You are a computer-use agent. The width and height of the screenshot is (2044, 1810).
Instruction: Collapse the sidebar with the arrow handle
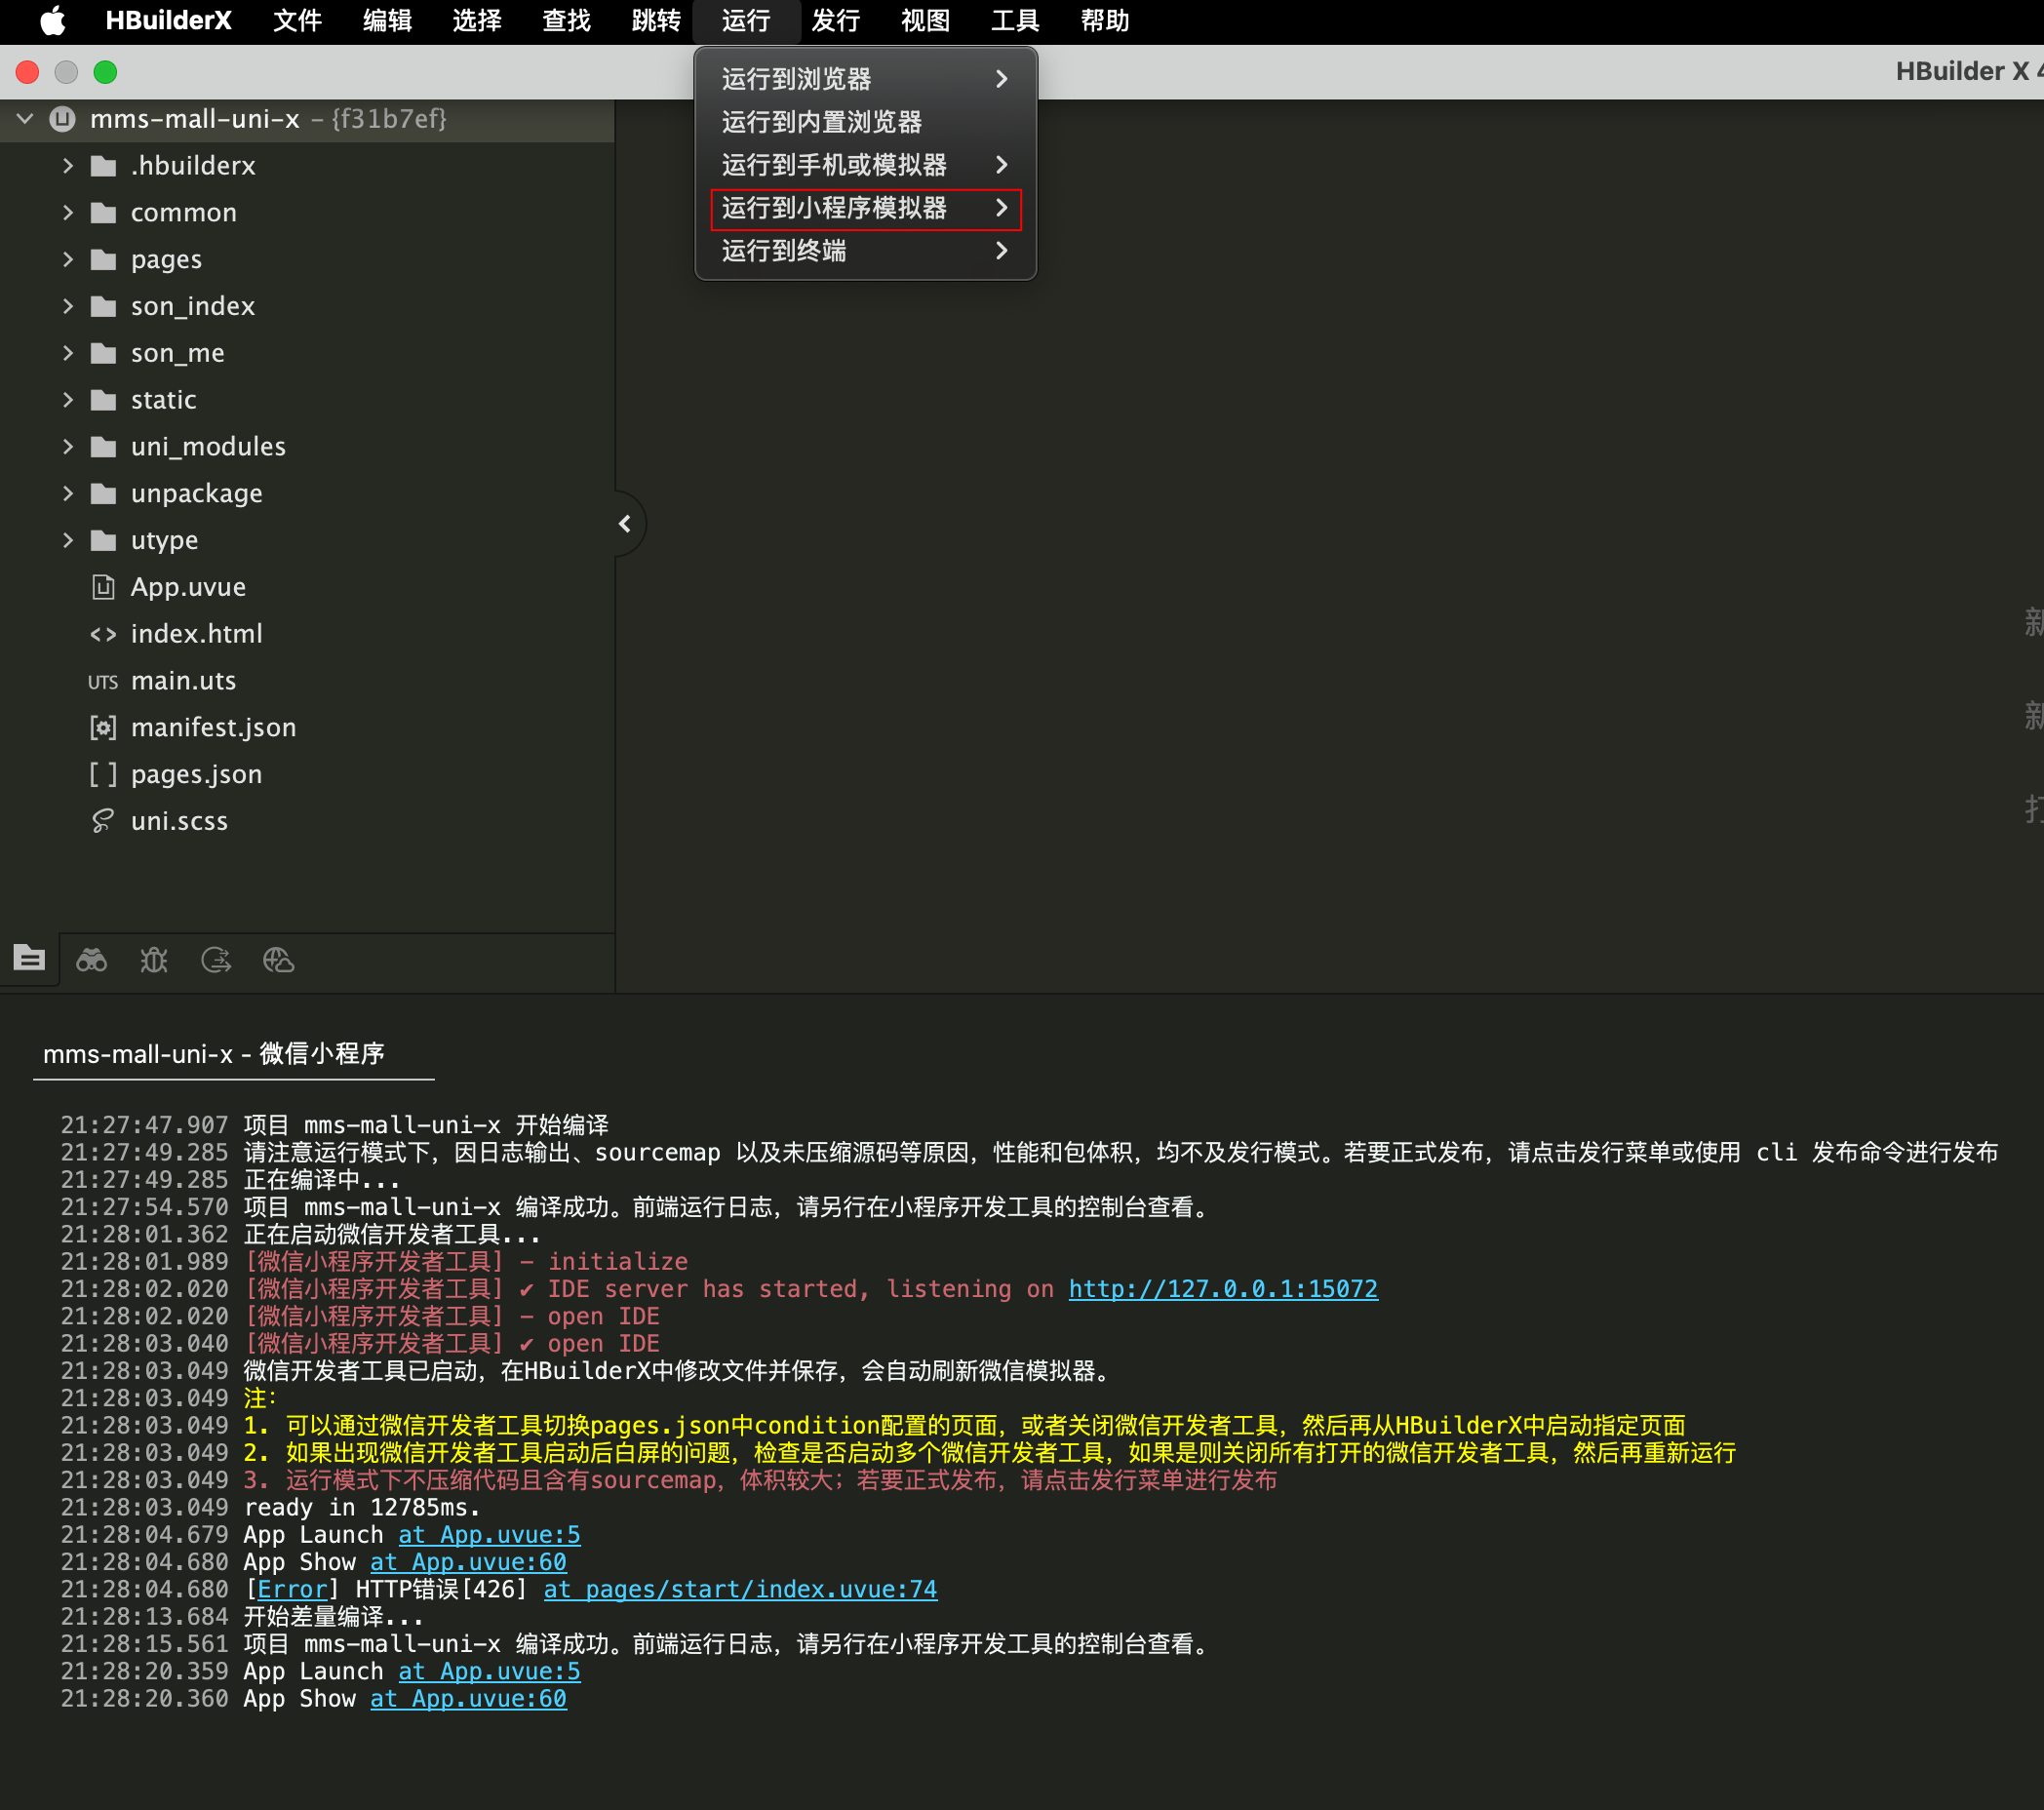coord(625,523)
